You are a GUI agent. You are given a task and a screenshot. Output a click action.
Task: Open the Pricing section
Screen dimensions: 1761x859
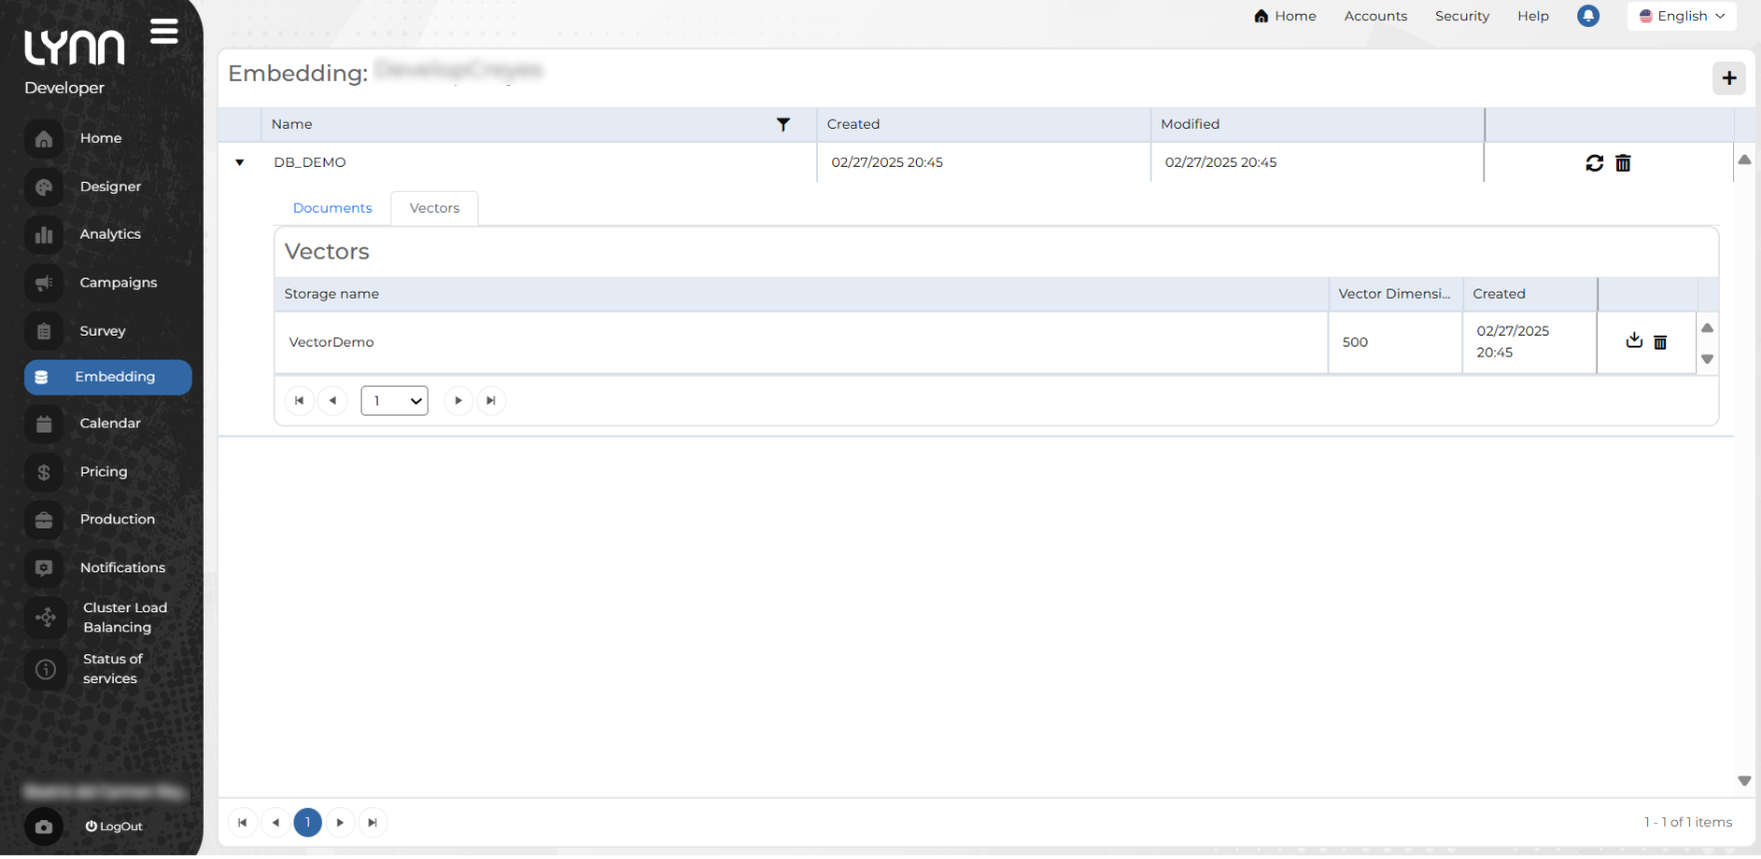point(103,472)
